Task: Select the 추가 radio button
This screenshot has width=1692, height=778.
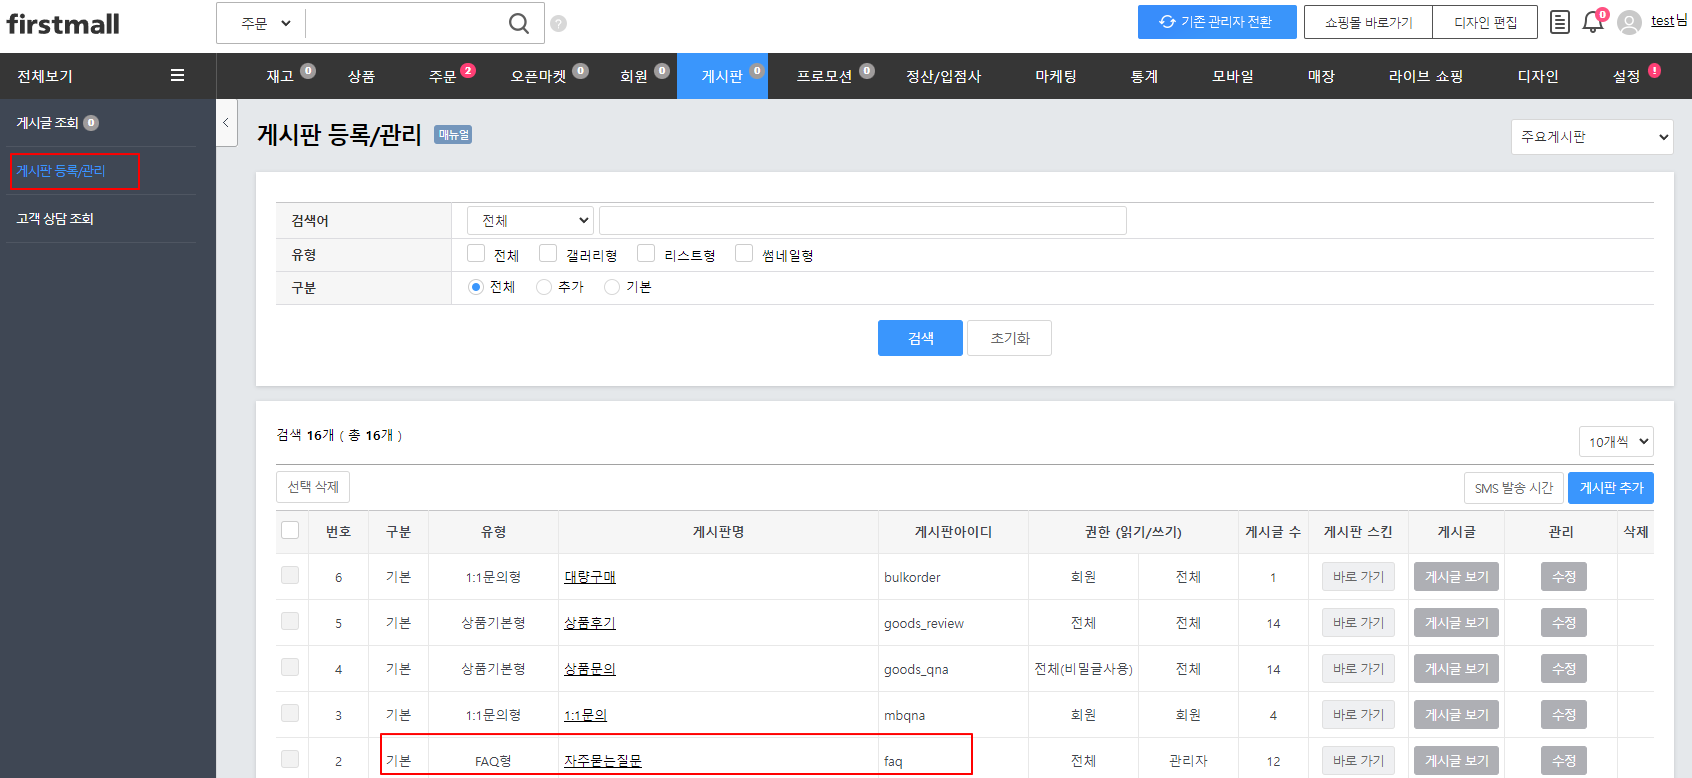Action: point(544,287)
